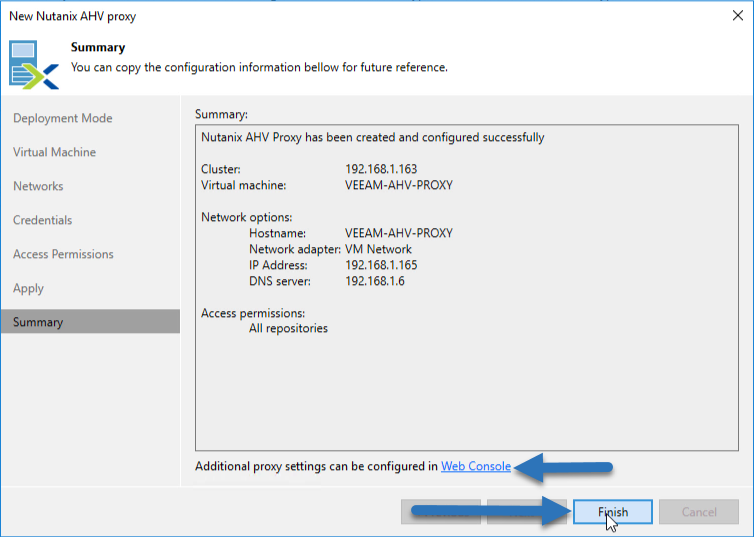Click the IP Address value 192.168.1.165
Viewport: 754px width, 537px height.
point(381,265)
